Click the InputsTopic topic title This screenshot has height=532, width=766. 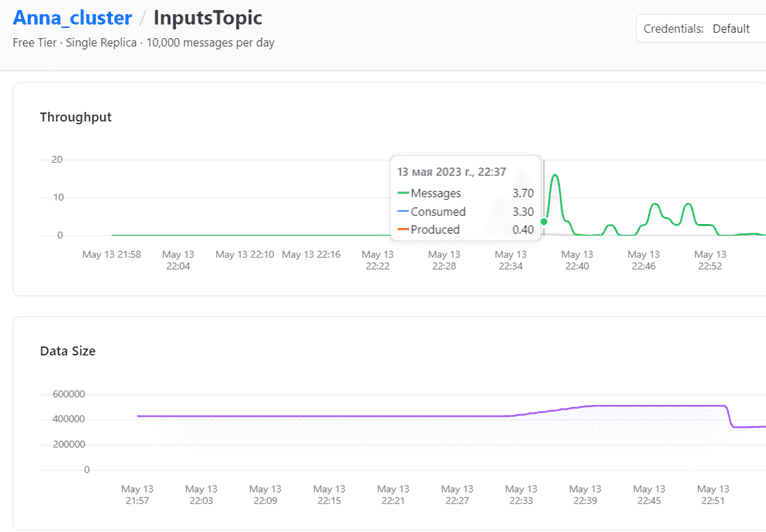click(x=207, y=18)
